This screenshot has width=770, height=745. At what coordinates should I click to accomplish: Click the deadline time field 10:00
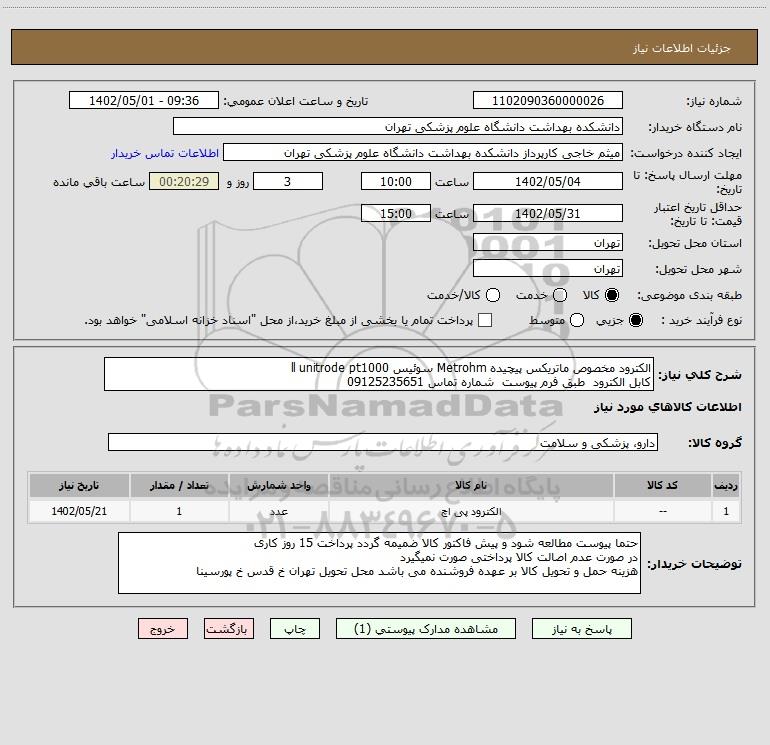(396, 181)
